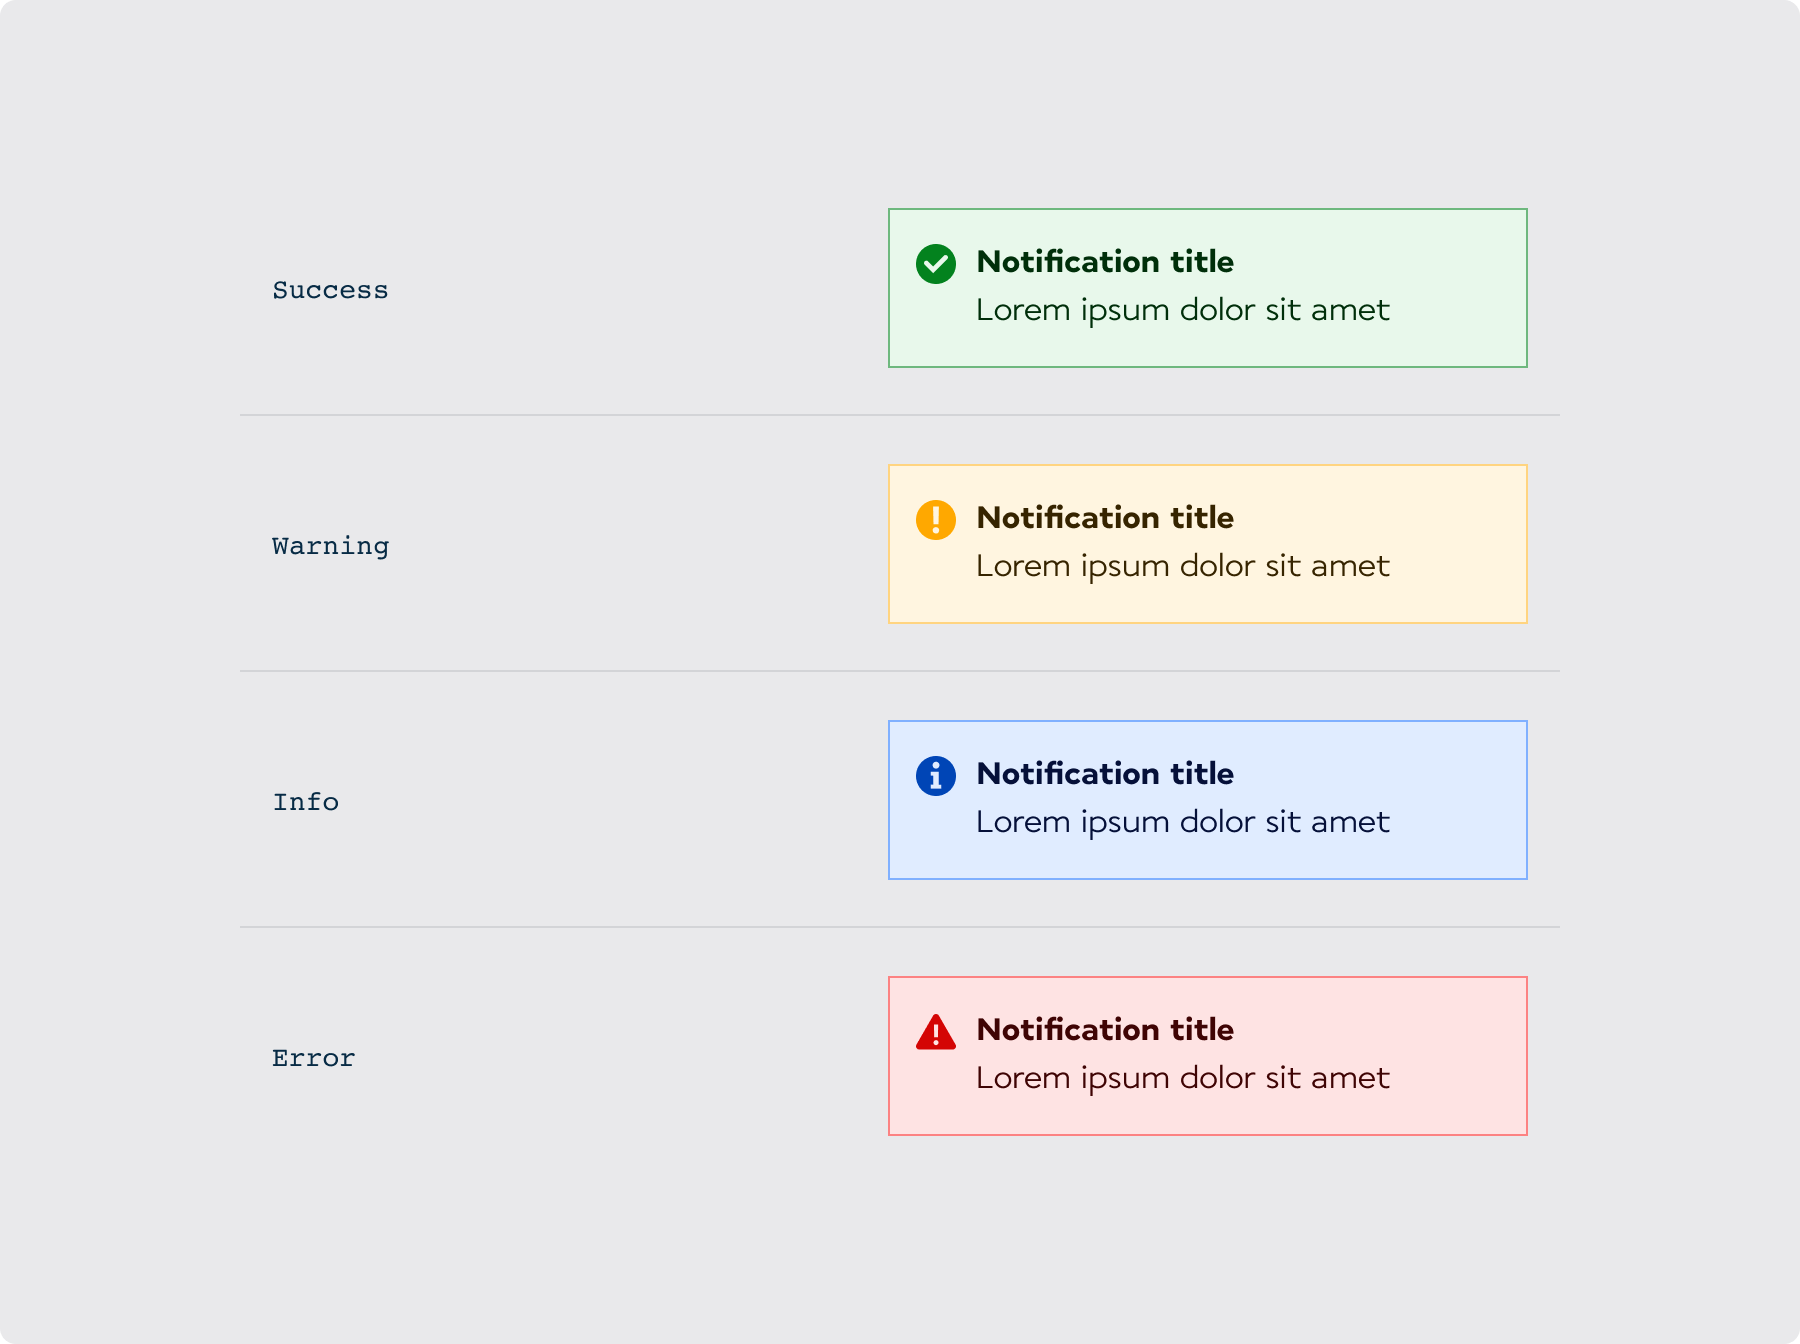Click the title in the blue notification

click(1105, 774)
